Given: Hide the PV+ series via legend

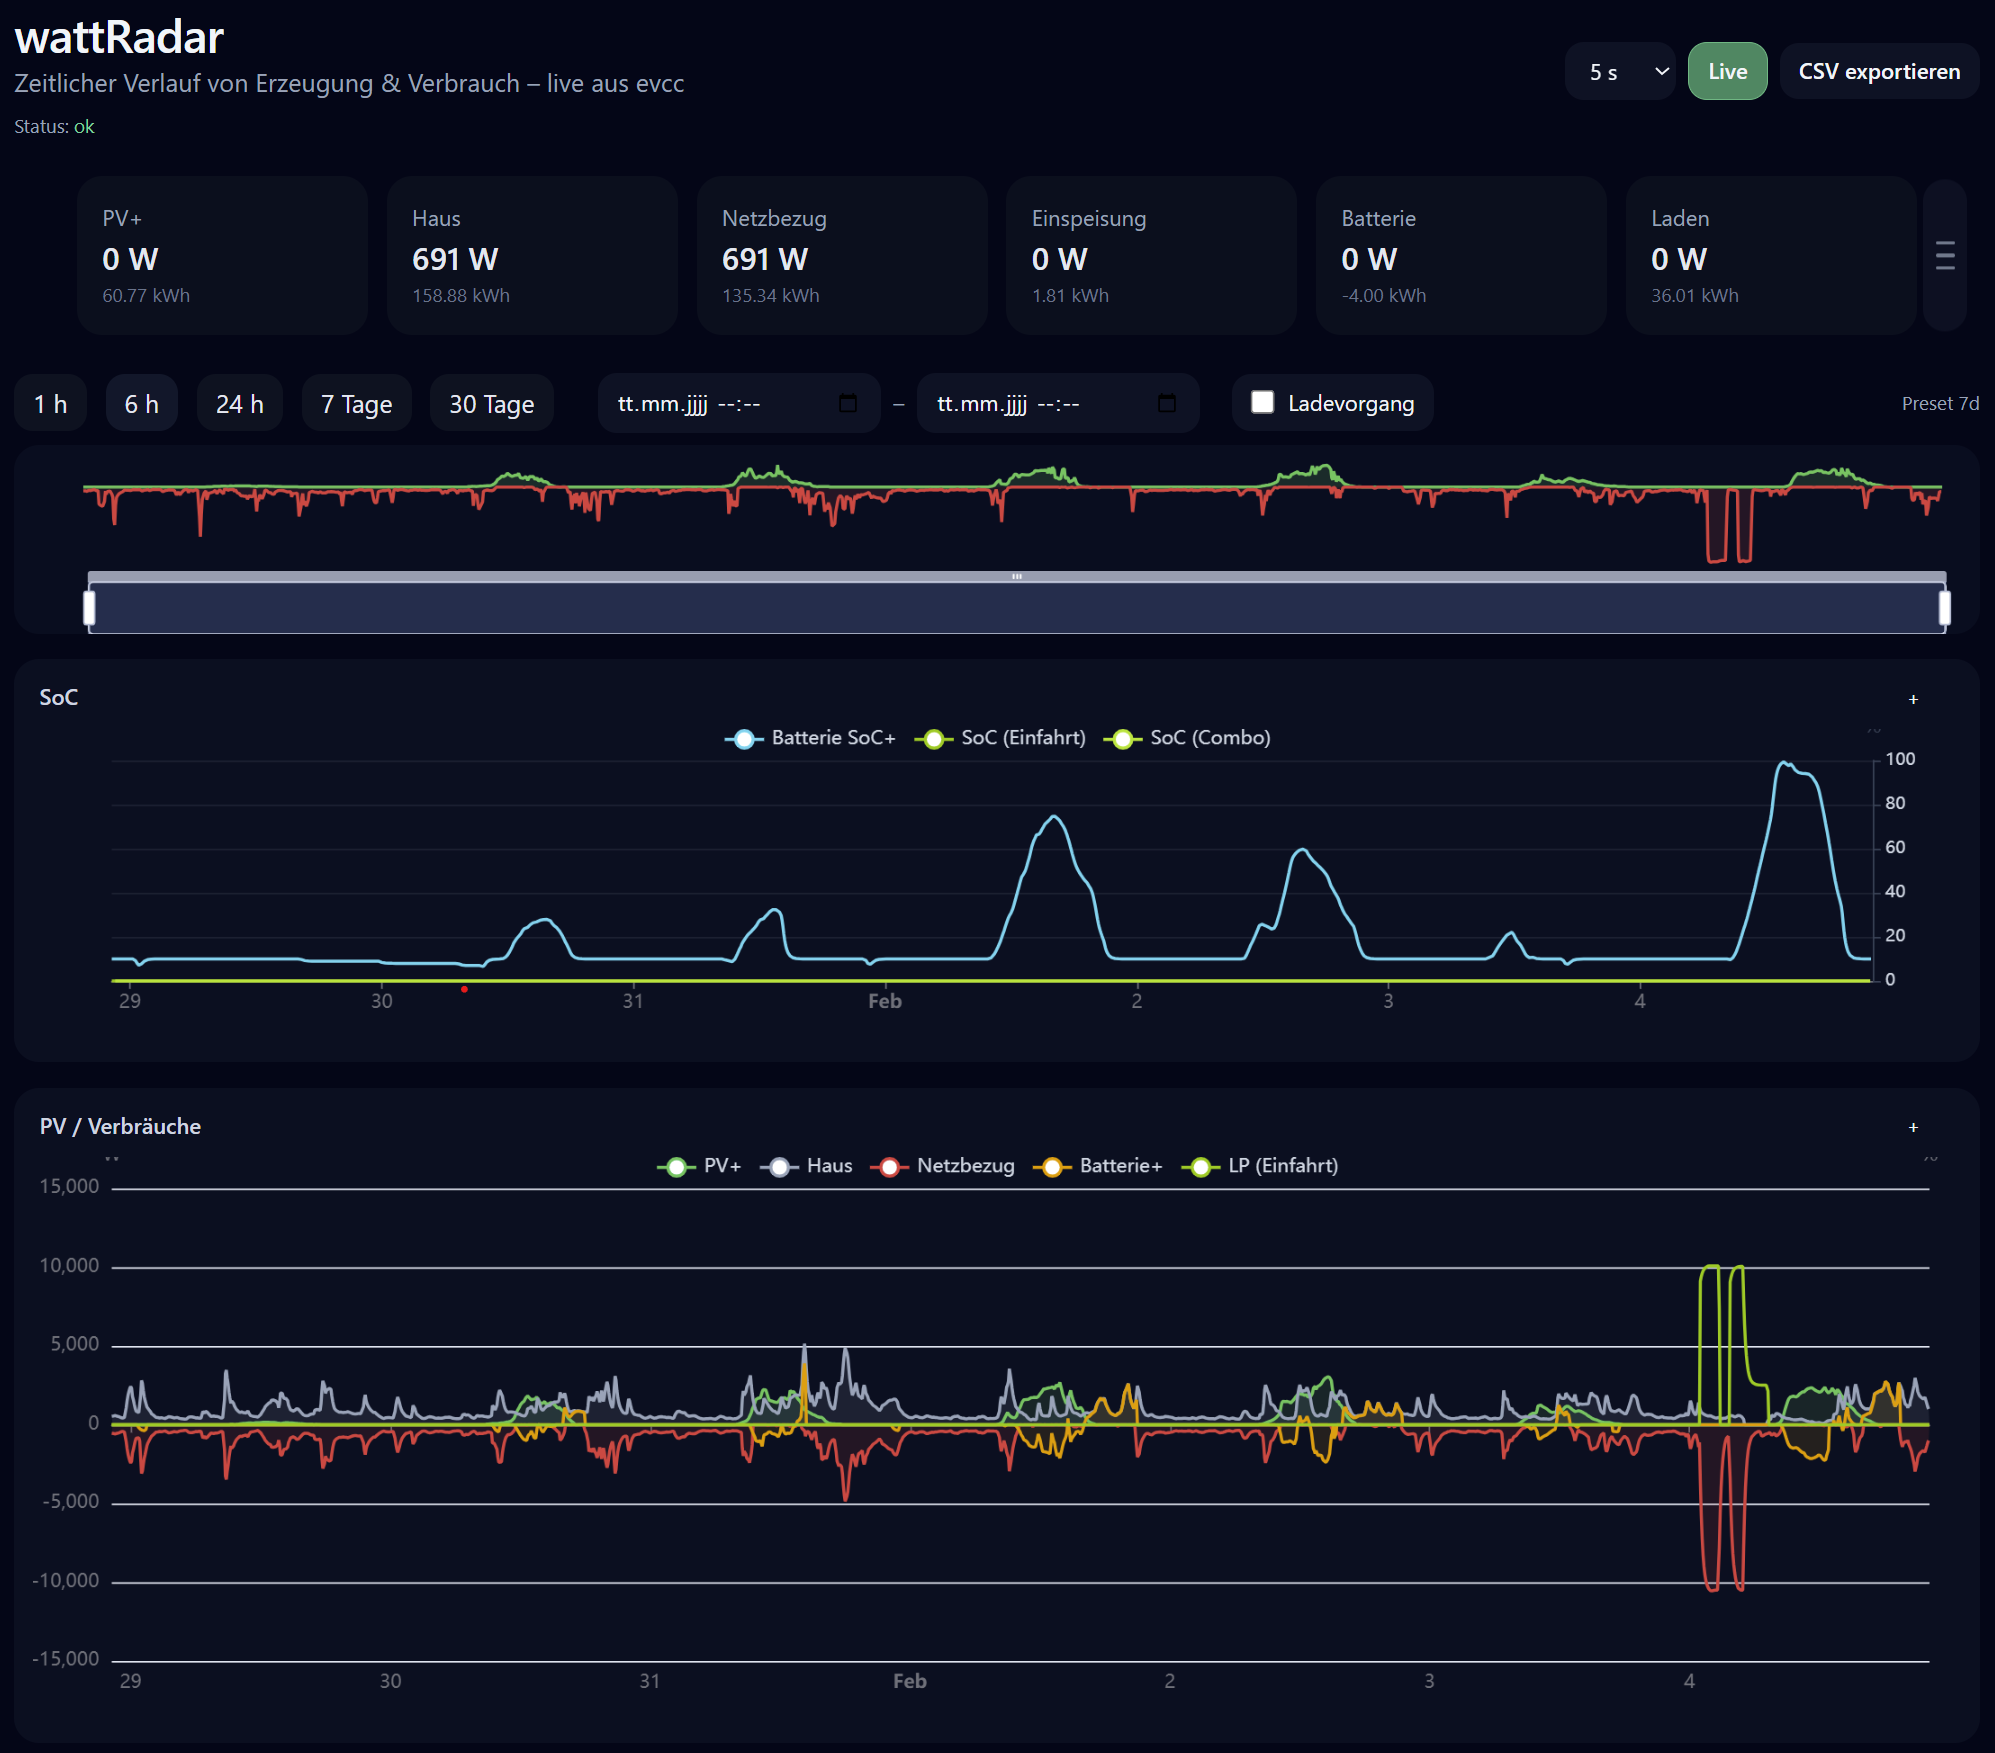Looking at the screenshot, I should click(676, 1166).
